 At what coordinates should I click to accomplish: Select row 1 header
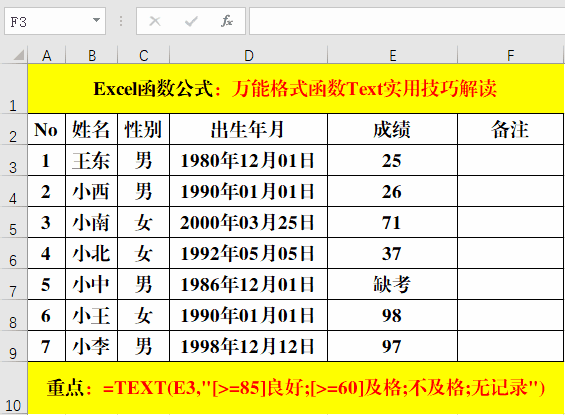pos(14,89)
